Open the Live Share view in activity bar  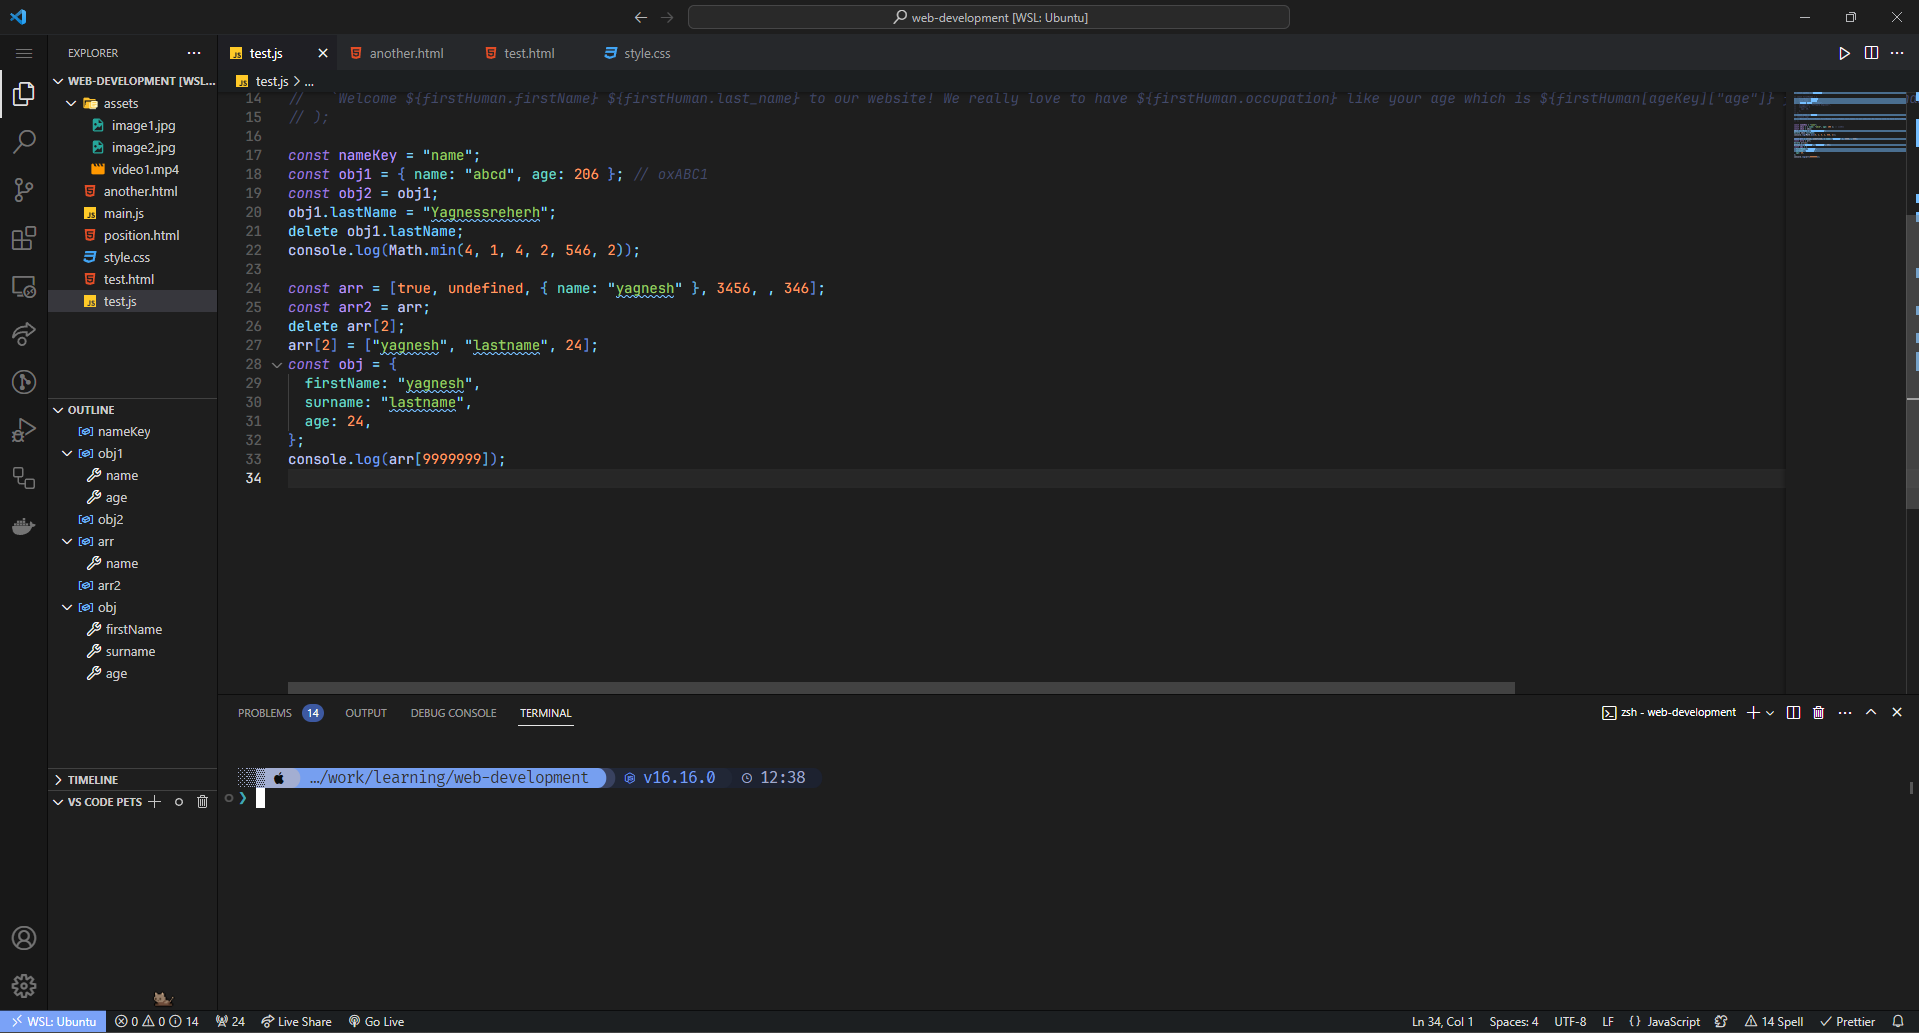tap(24, 334)
